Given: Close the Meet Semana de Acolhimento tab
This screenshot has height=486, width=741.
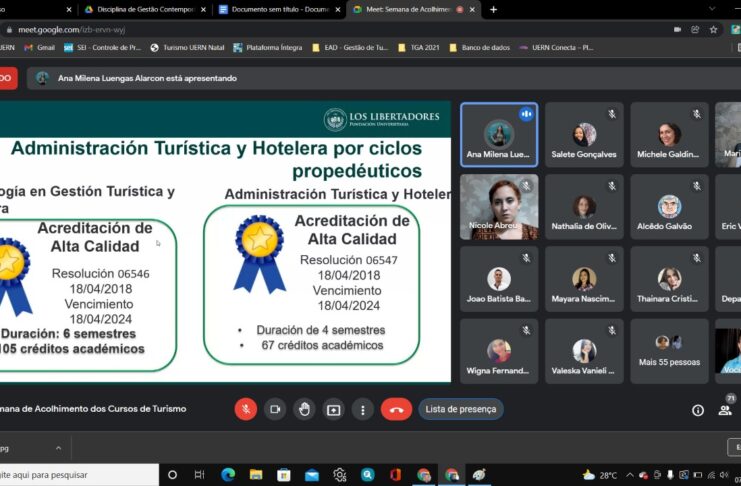Looking at the screenshot, I should point(472,9).
